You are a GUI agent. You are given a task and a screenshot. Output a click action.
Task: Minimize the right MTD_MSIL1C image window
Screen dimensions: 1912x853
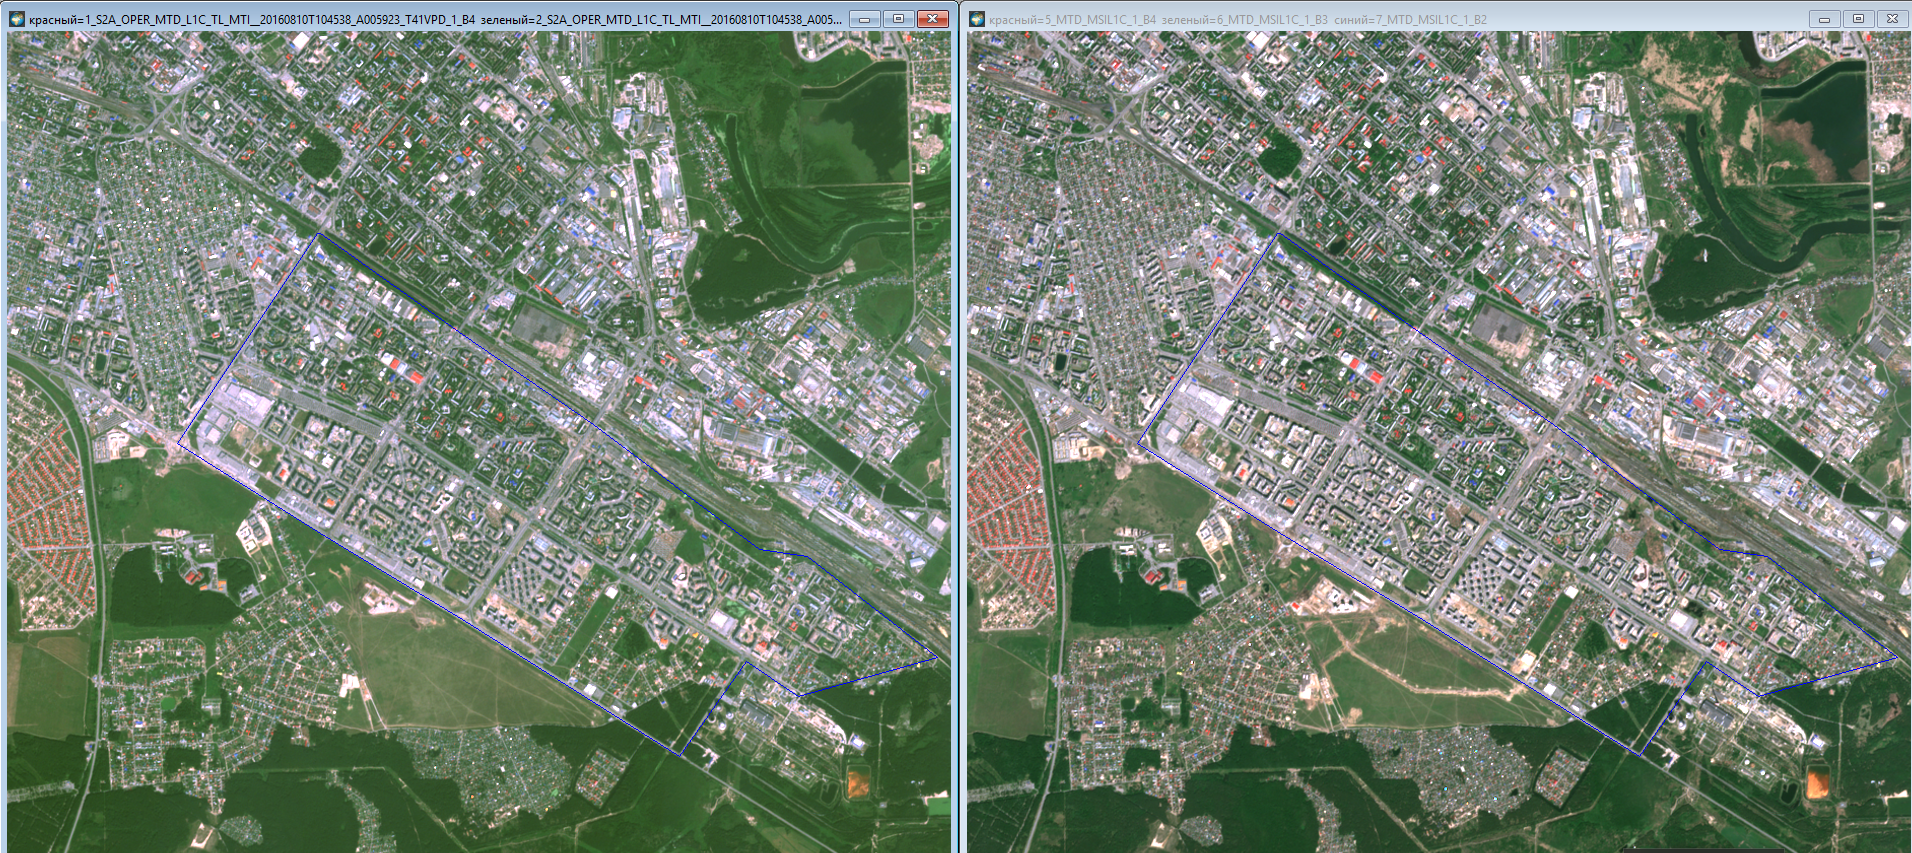click(x=1824, y=19)
